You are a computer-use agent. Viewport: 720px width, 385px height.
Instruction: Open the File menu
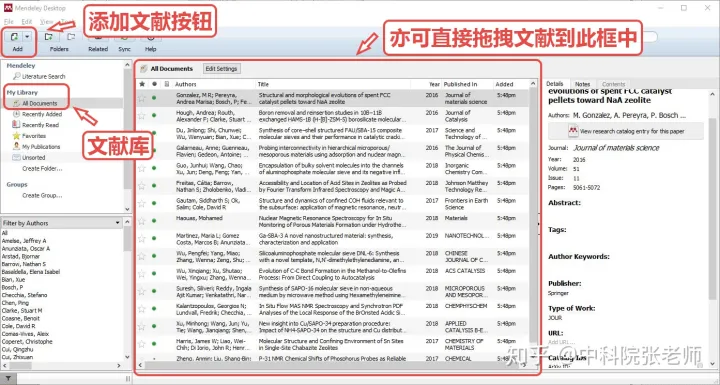[9, 22]
